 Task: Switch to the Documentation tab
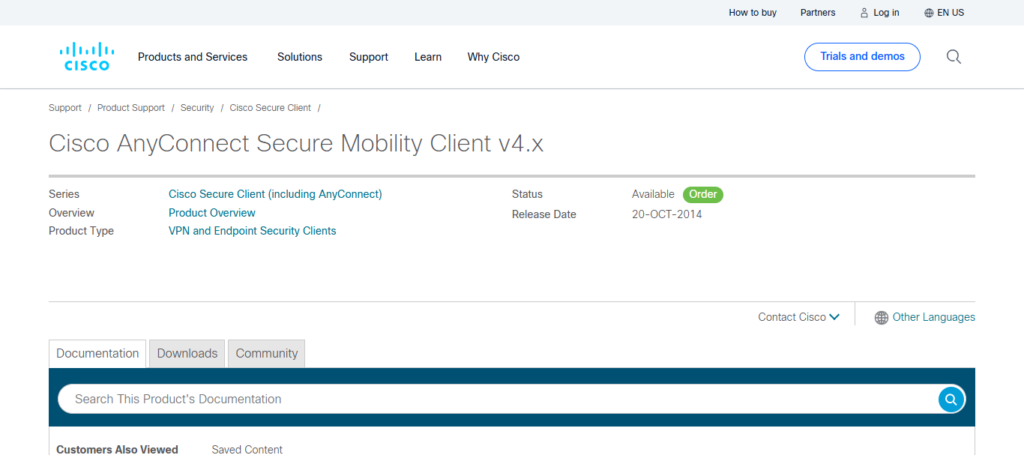point(97,353)
